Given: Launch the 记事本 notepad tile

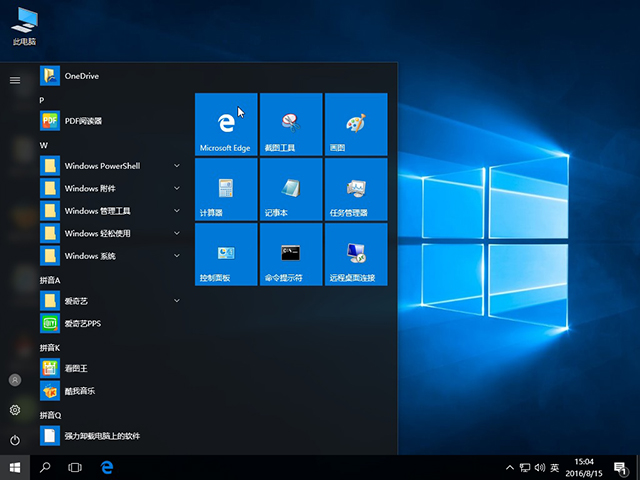Looking at the screenshot, I should [x=290, y=189].
